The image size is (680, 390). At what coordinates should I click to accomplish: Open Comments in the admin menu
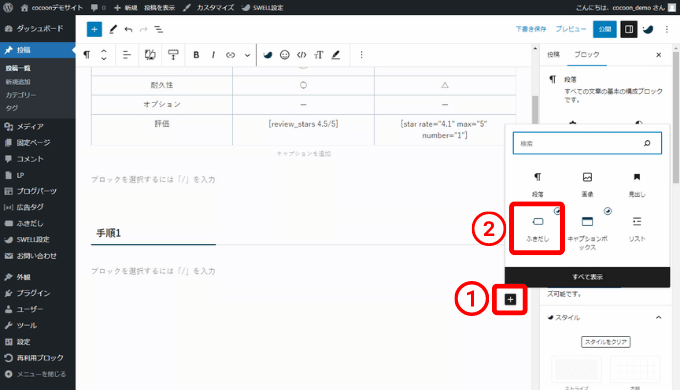pyautogui.click(x=38, y=159)
